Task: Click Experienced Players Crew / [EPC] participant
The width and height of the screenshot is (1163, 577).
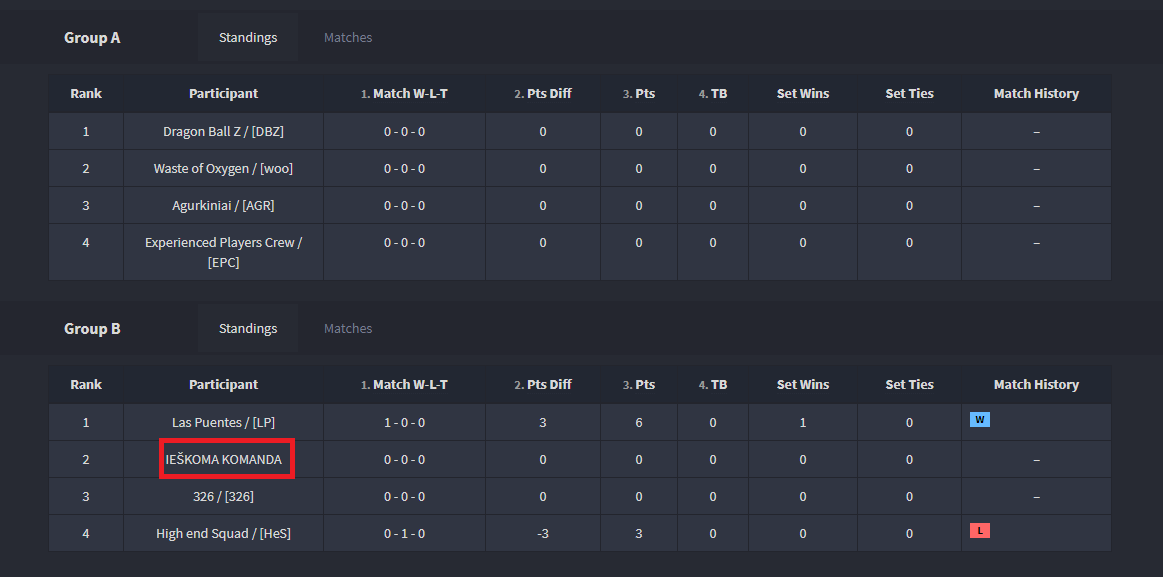Action: (x=223, y=252)
